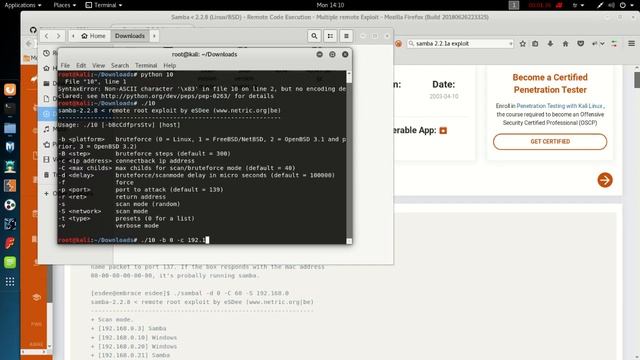The image size is (640, 360).
Task: Click the Firefox search input field
Action: (460, 44)
